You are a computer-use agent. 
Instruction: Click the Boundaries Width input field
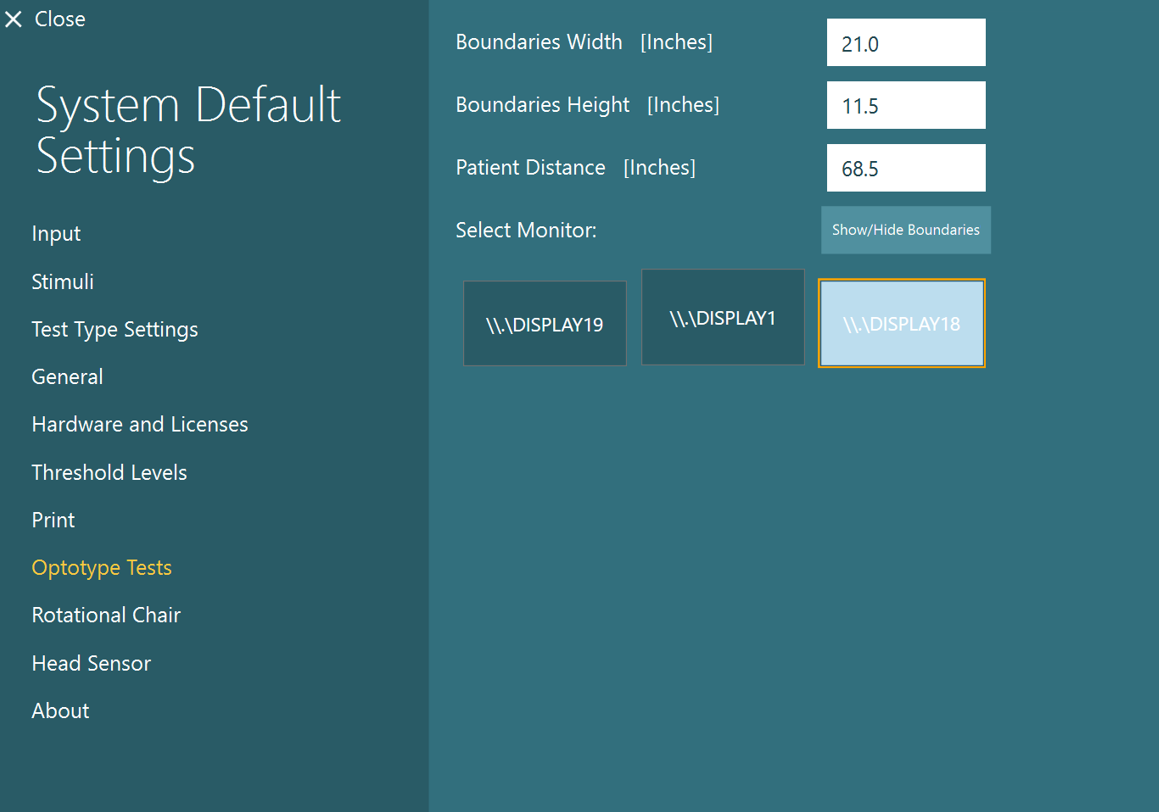tap(905, 43)
